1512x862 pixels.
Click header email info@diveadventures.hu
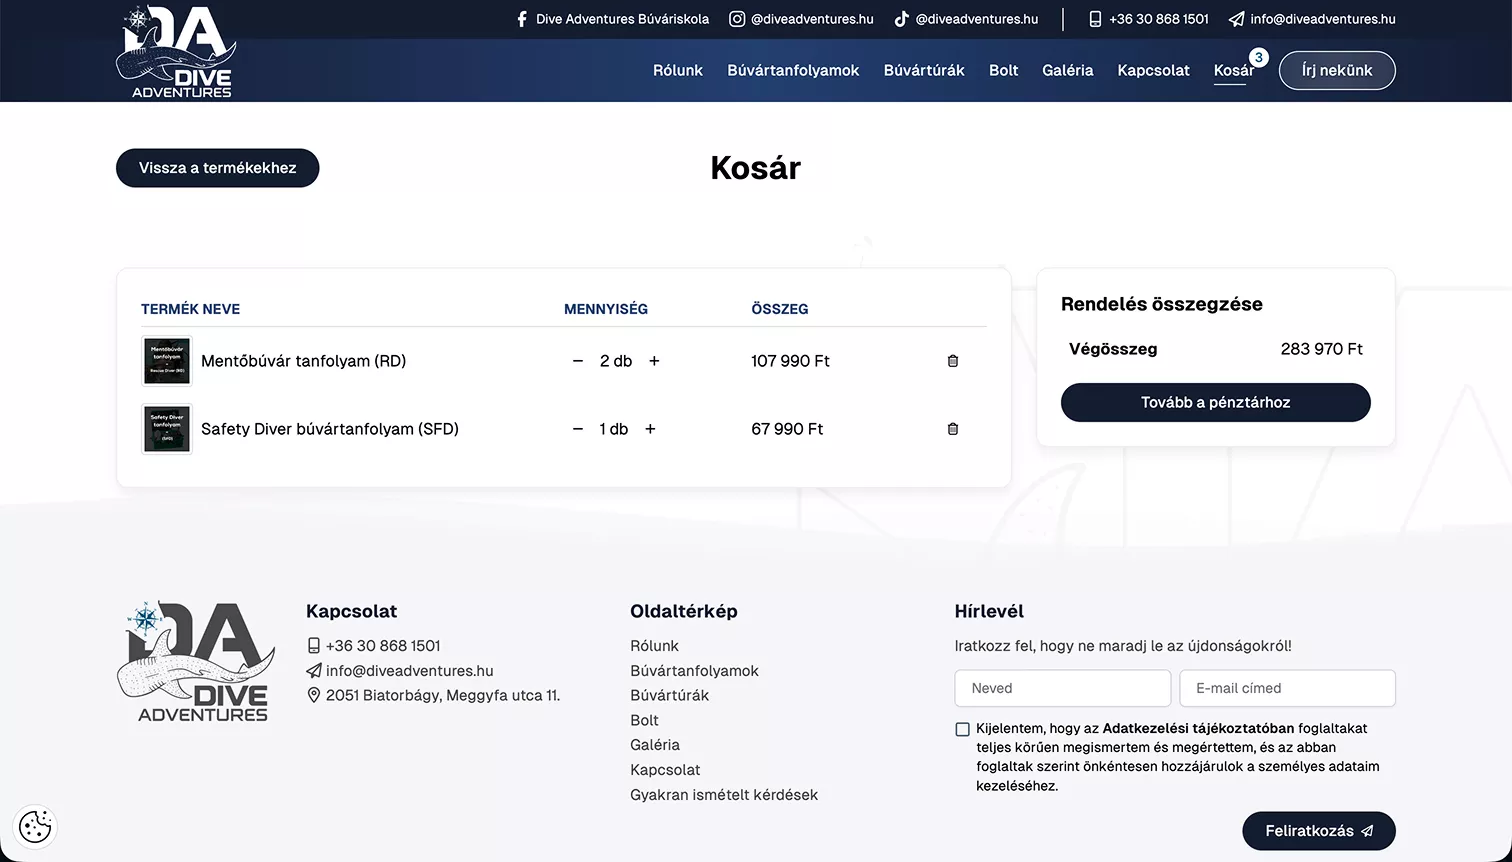click(x=1312, y=19)
